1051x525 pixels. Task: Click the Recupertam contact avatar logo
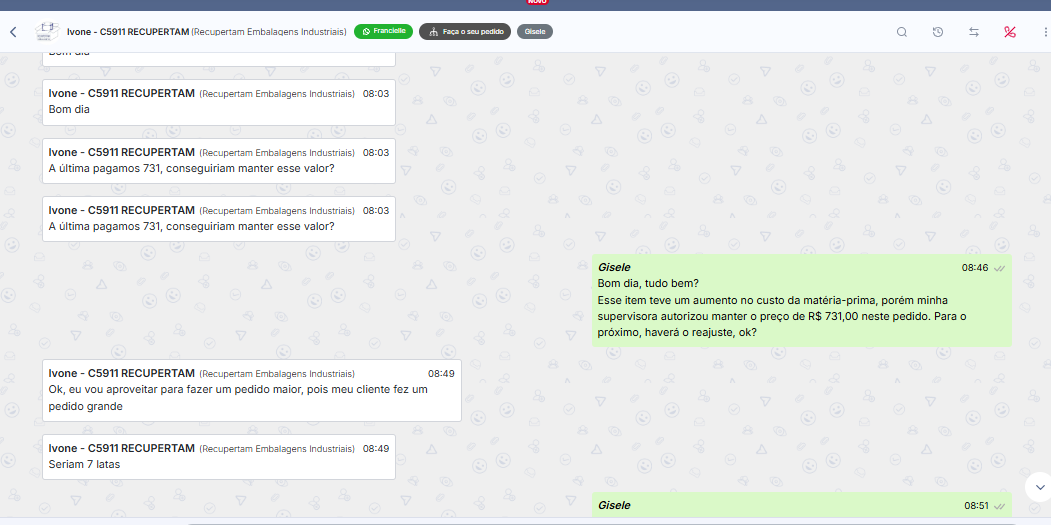pyautogui.click(x=47, y=32)
